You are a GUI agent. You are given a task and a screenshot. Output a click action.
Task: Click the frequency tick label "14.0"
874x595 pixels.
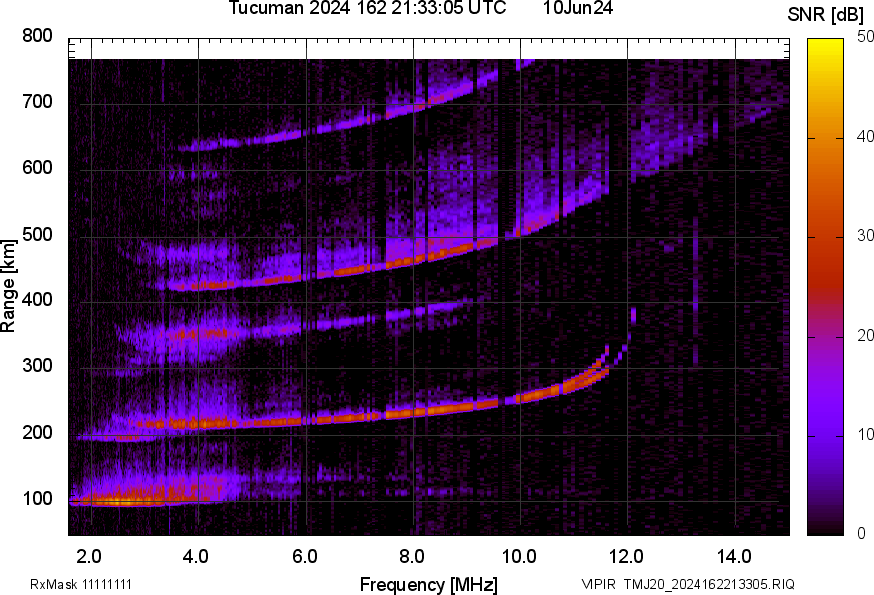pyautogui.click(x=734, y=556)
